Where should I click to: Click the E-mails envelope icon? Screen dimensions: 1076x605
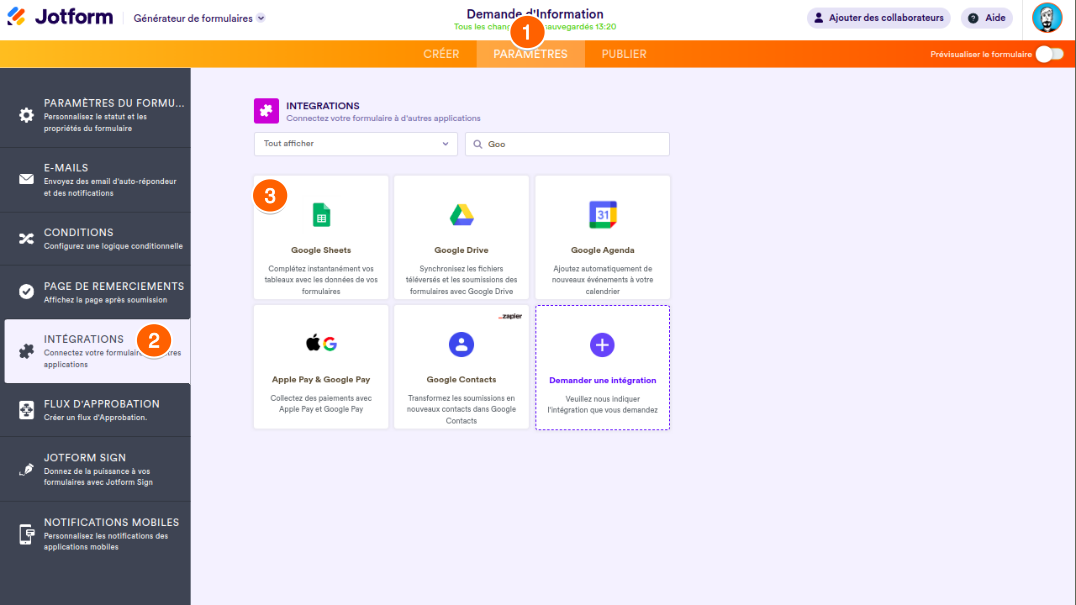coord(26,179)
